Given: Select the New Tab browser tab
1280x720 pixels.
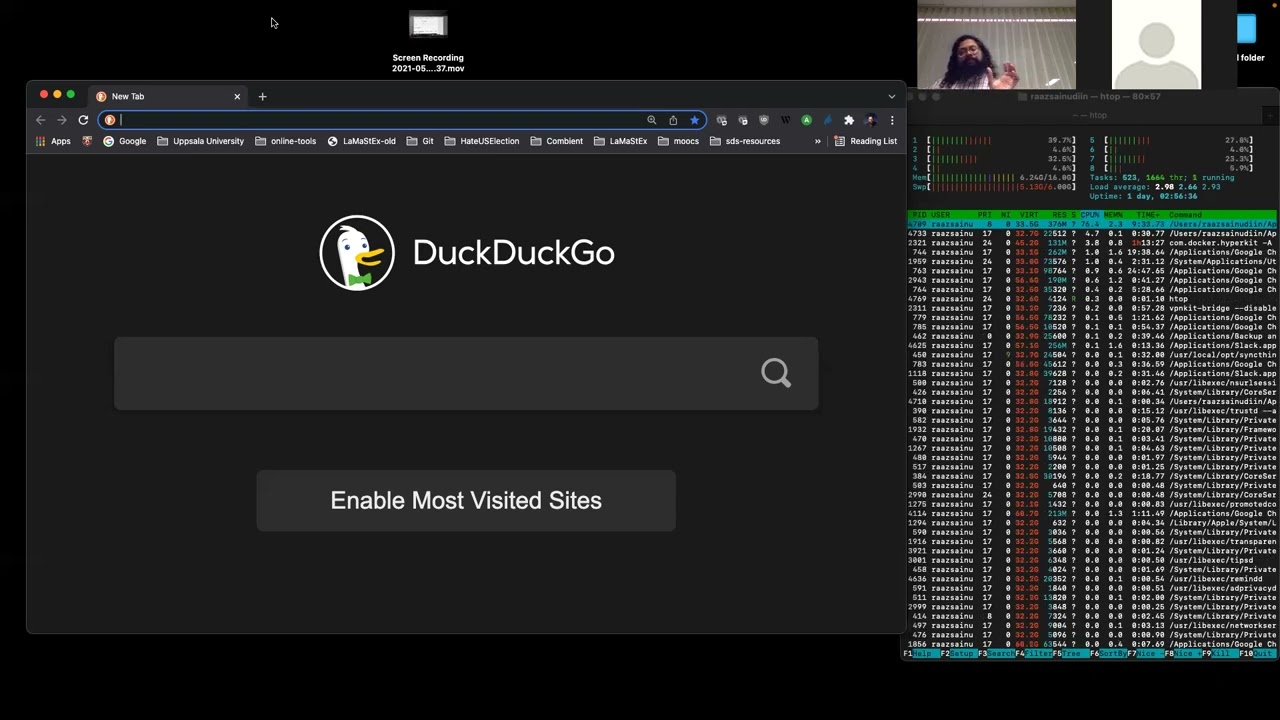Looking at the screenshot, I should click(166, 96).
